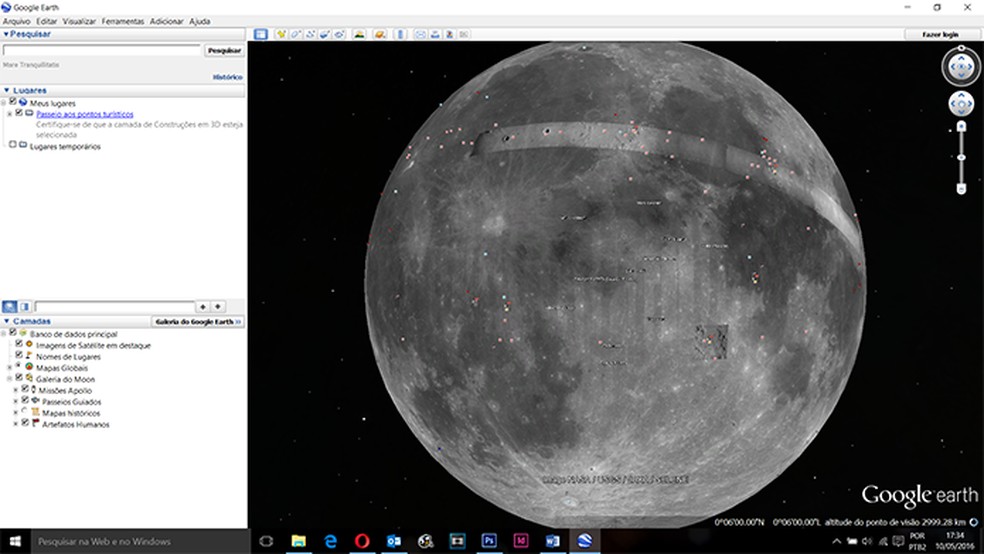Open Passeio aos pontos turísticos link
Image resolution: width=984 pixels, height=554 pixels.
pyautogui.click(x=85, y=114)
